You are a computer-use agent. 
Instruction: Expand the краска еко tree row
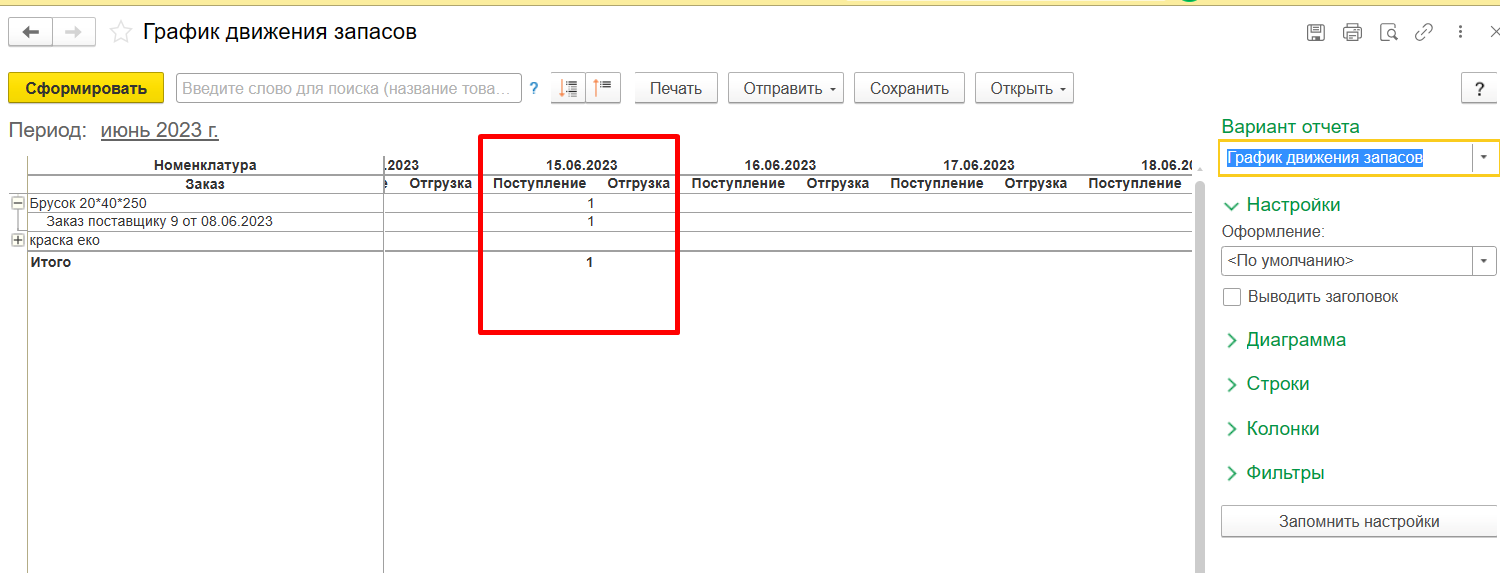(x=17, y=241)
